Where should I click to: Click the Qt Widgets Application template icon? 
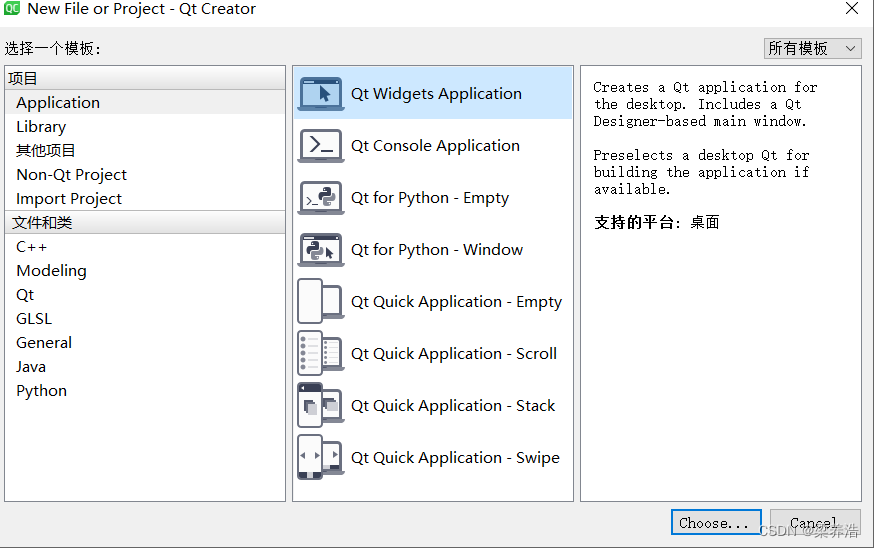tap(321, 94)
